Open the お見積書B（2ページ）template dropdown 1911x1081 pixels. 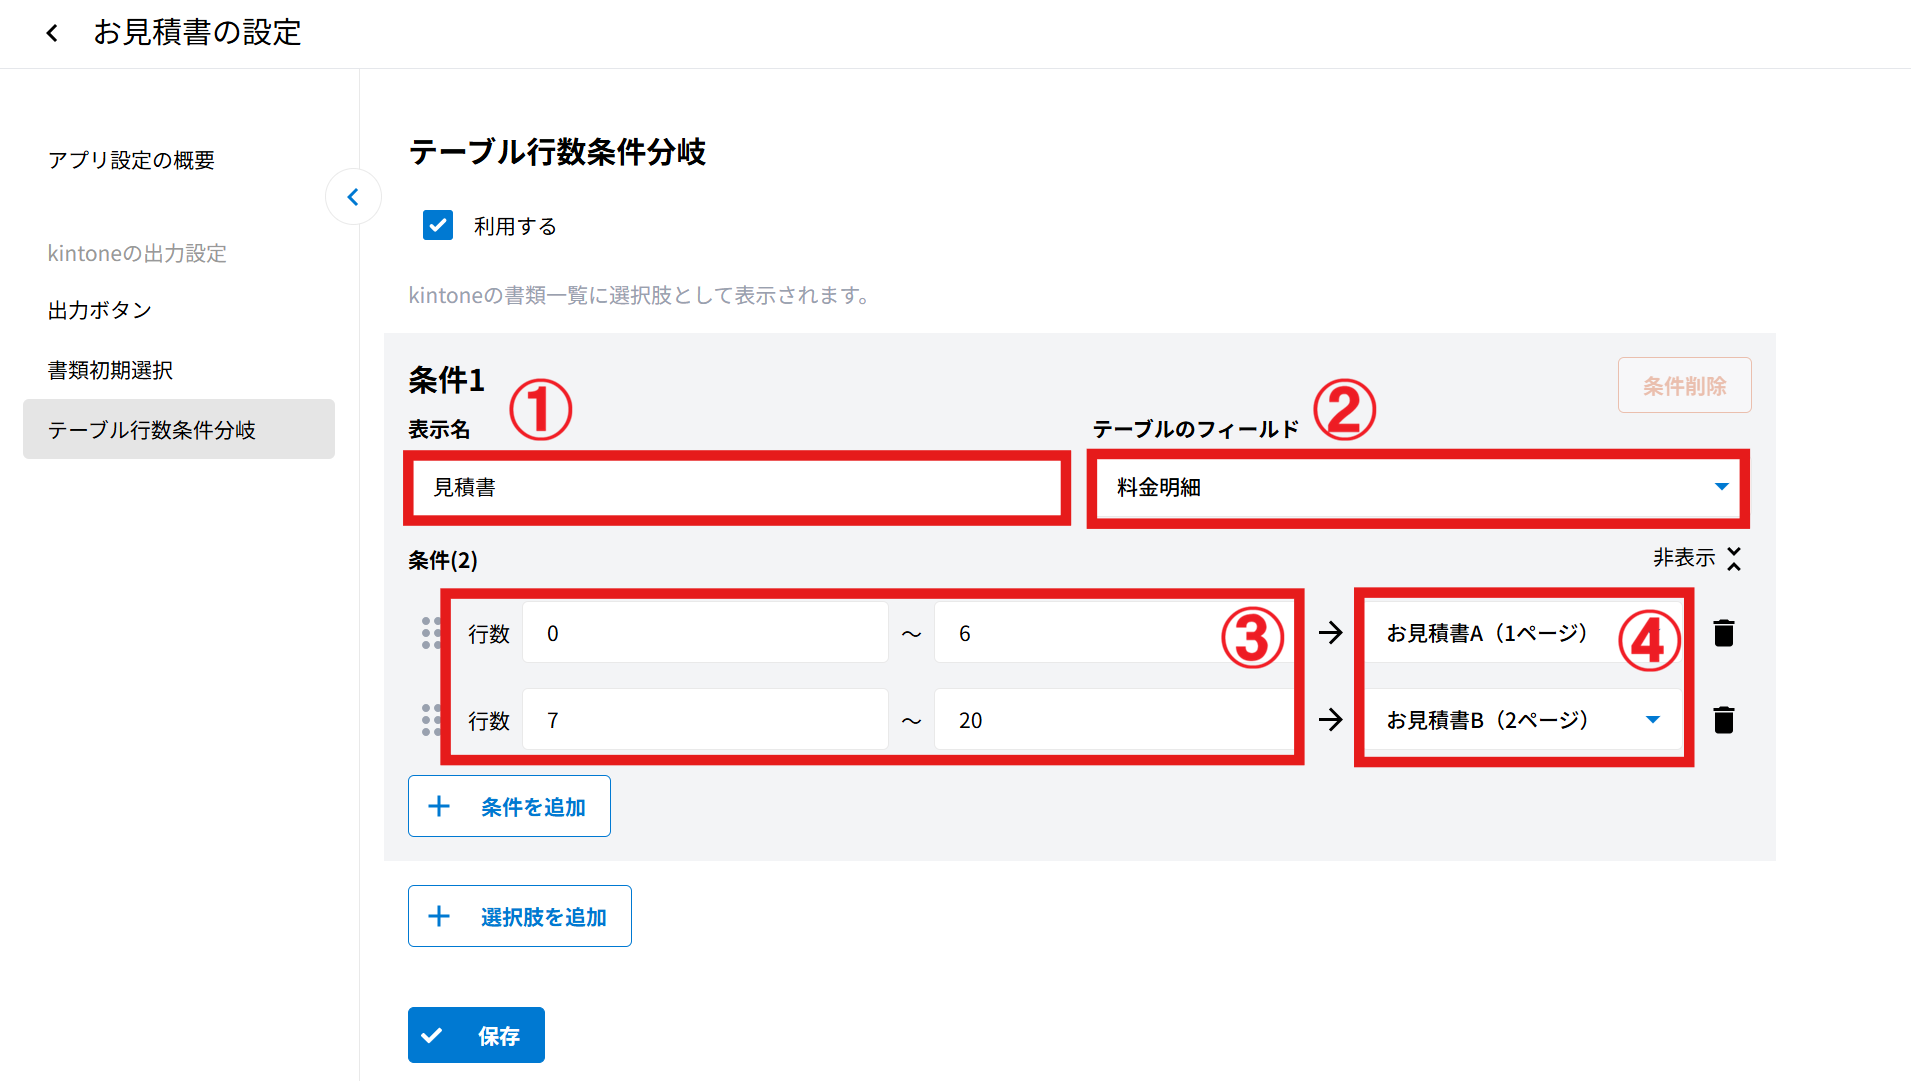point(1520,720)
